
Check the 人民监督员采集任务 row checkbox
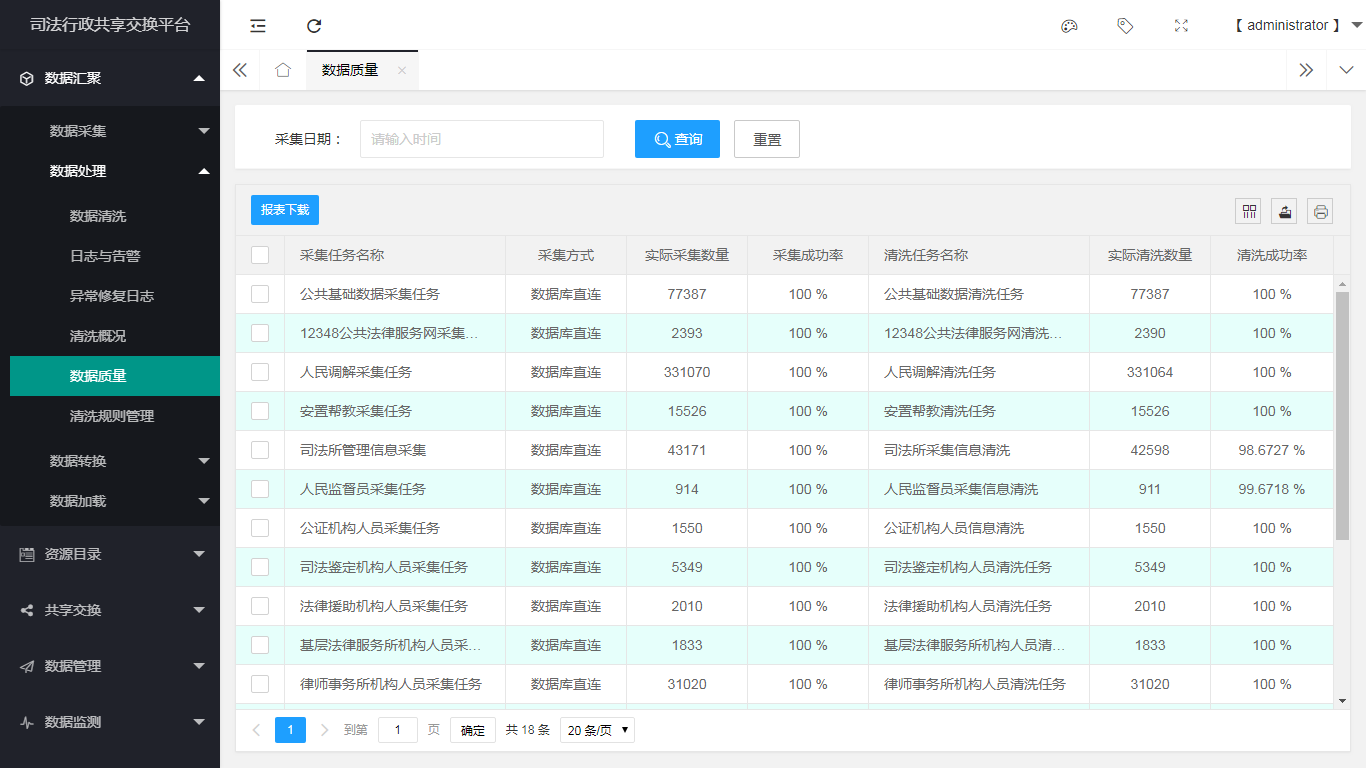260,489
